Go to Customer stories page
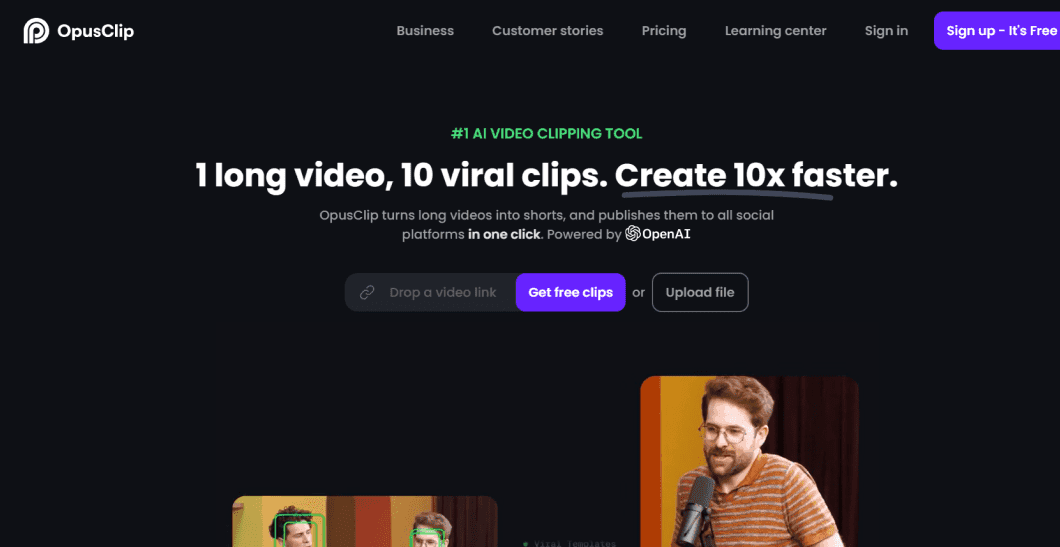This screenshot has height=547, width=1060. (x=548, y=31)
